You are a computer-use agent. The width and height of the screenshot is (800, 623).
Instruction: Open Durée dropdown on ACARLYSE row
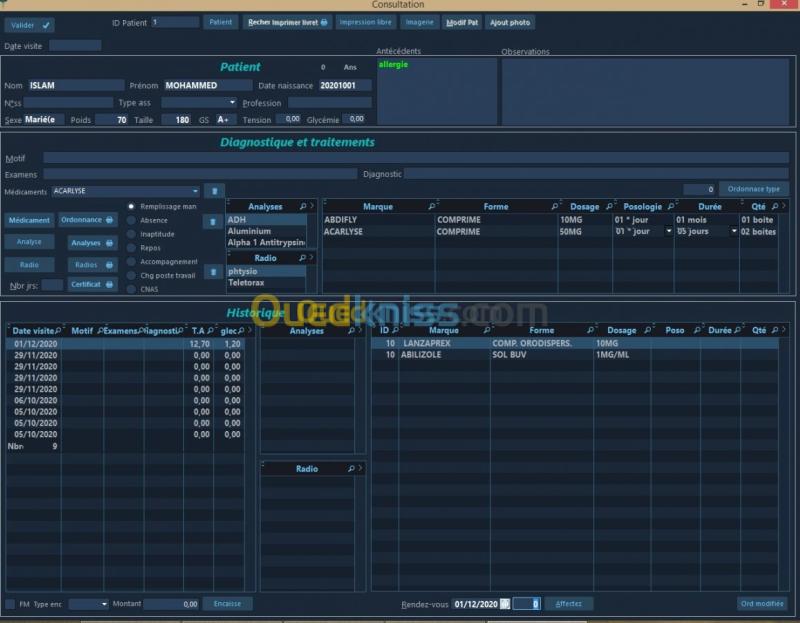(x=734, y=231)
